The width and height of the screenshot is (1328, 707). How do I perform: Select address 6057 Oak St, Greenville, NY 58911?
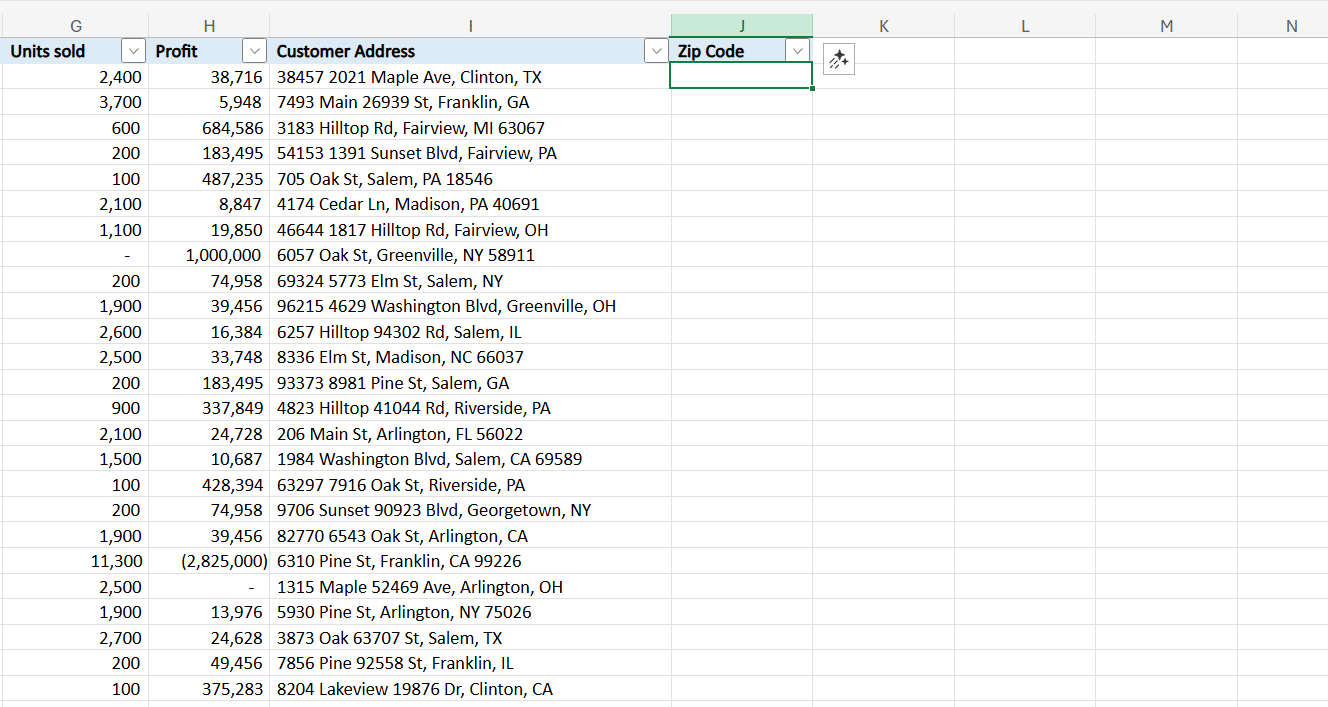(470, 255)
